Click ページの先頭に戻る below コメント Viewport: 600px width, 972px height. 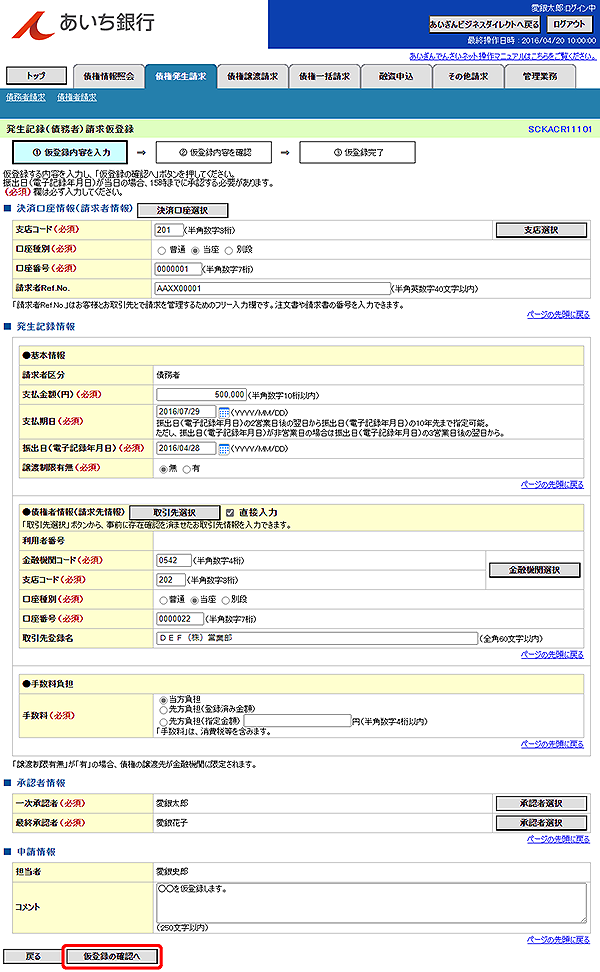558,939
